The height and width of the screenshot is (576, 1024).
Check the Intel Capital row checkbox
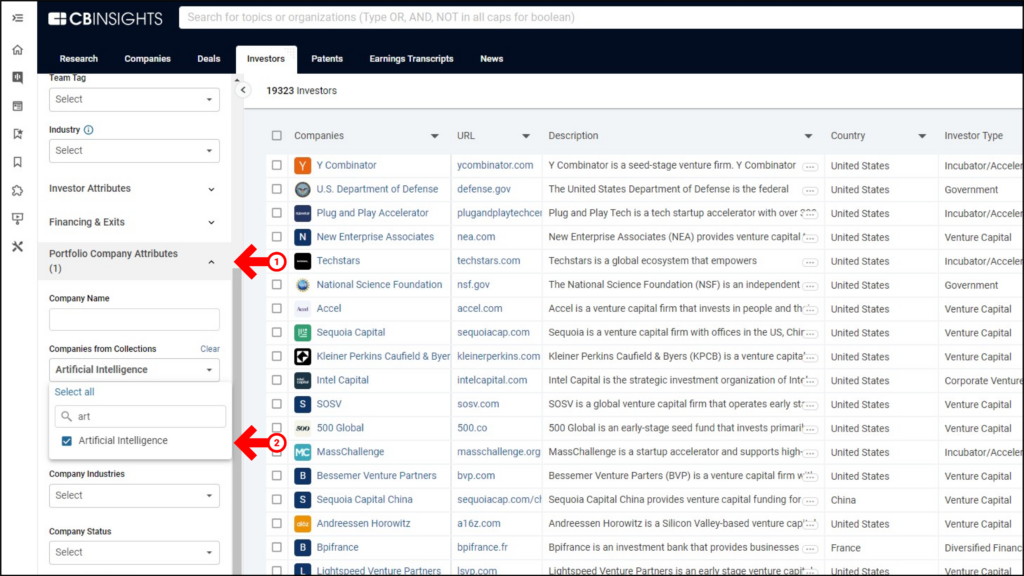(277, 380)
